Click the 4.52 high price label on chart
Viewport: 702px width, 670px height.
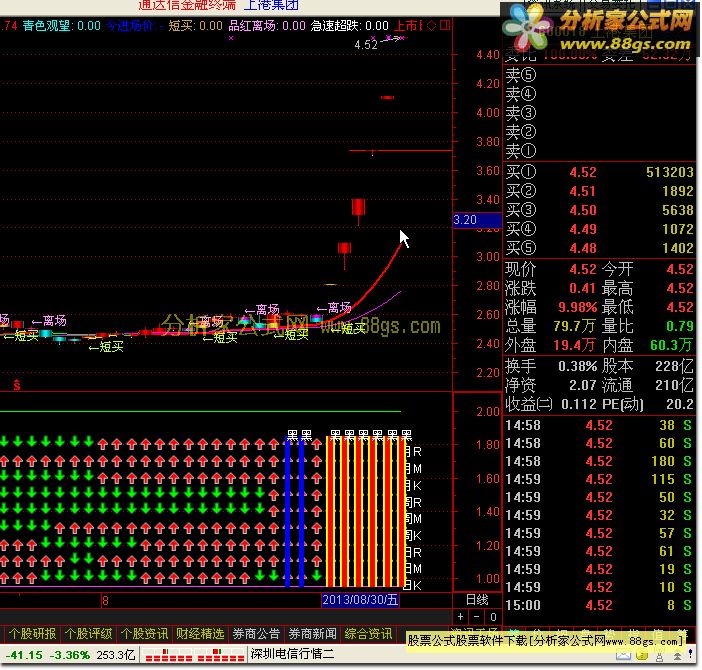click(x=366, y=45)
